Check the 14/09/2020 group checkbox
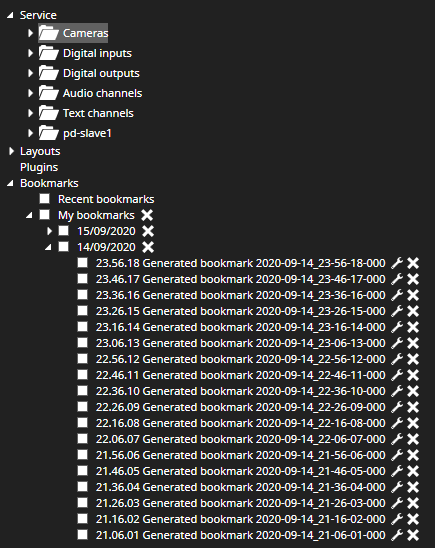Viewport: 435px width, 548px height. click(x=64, y=246)
